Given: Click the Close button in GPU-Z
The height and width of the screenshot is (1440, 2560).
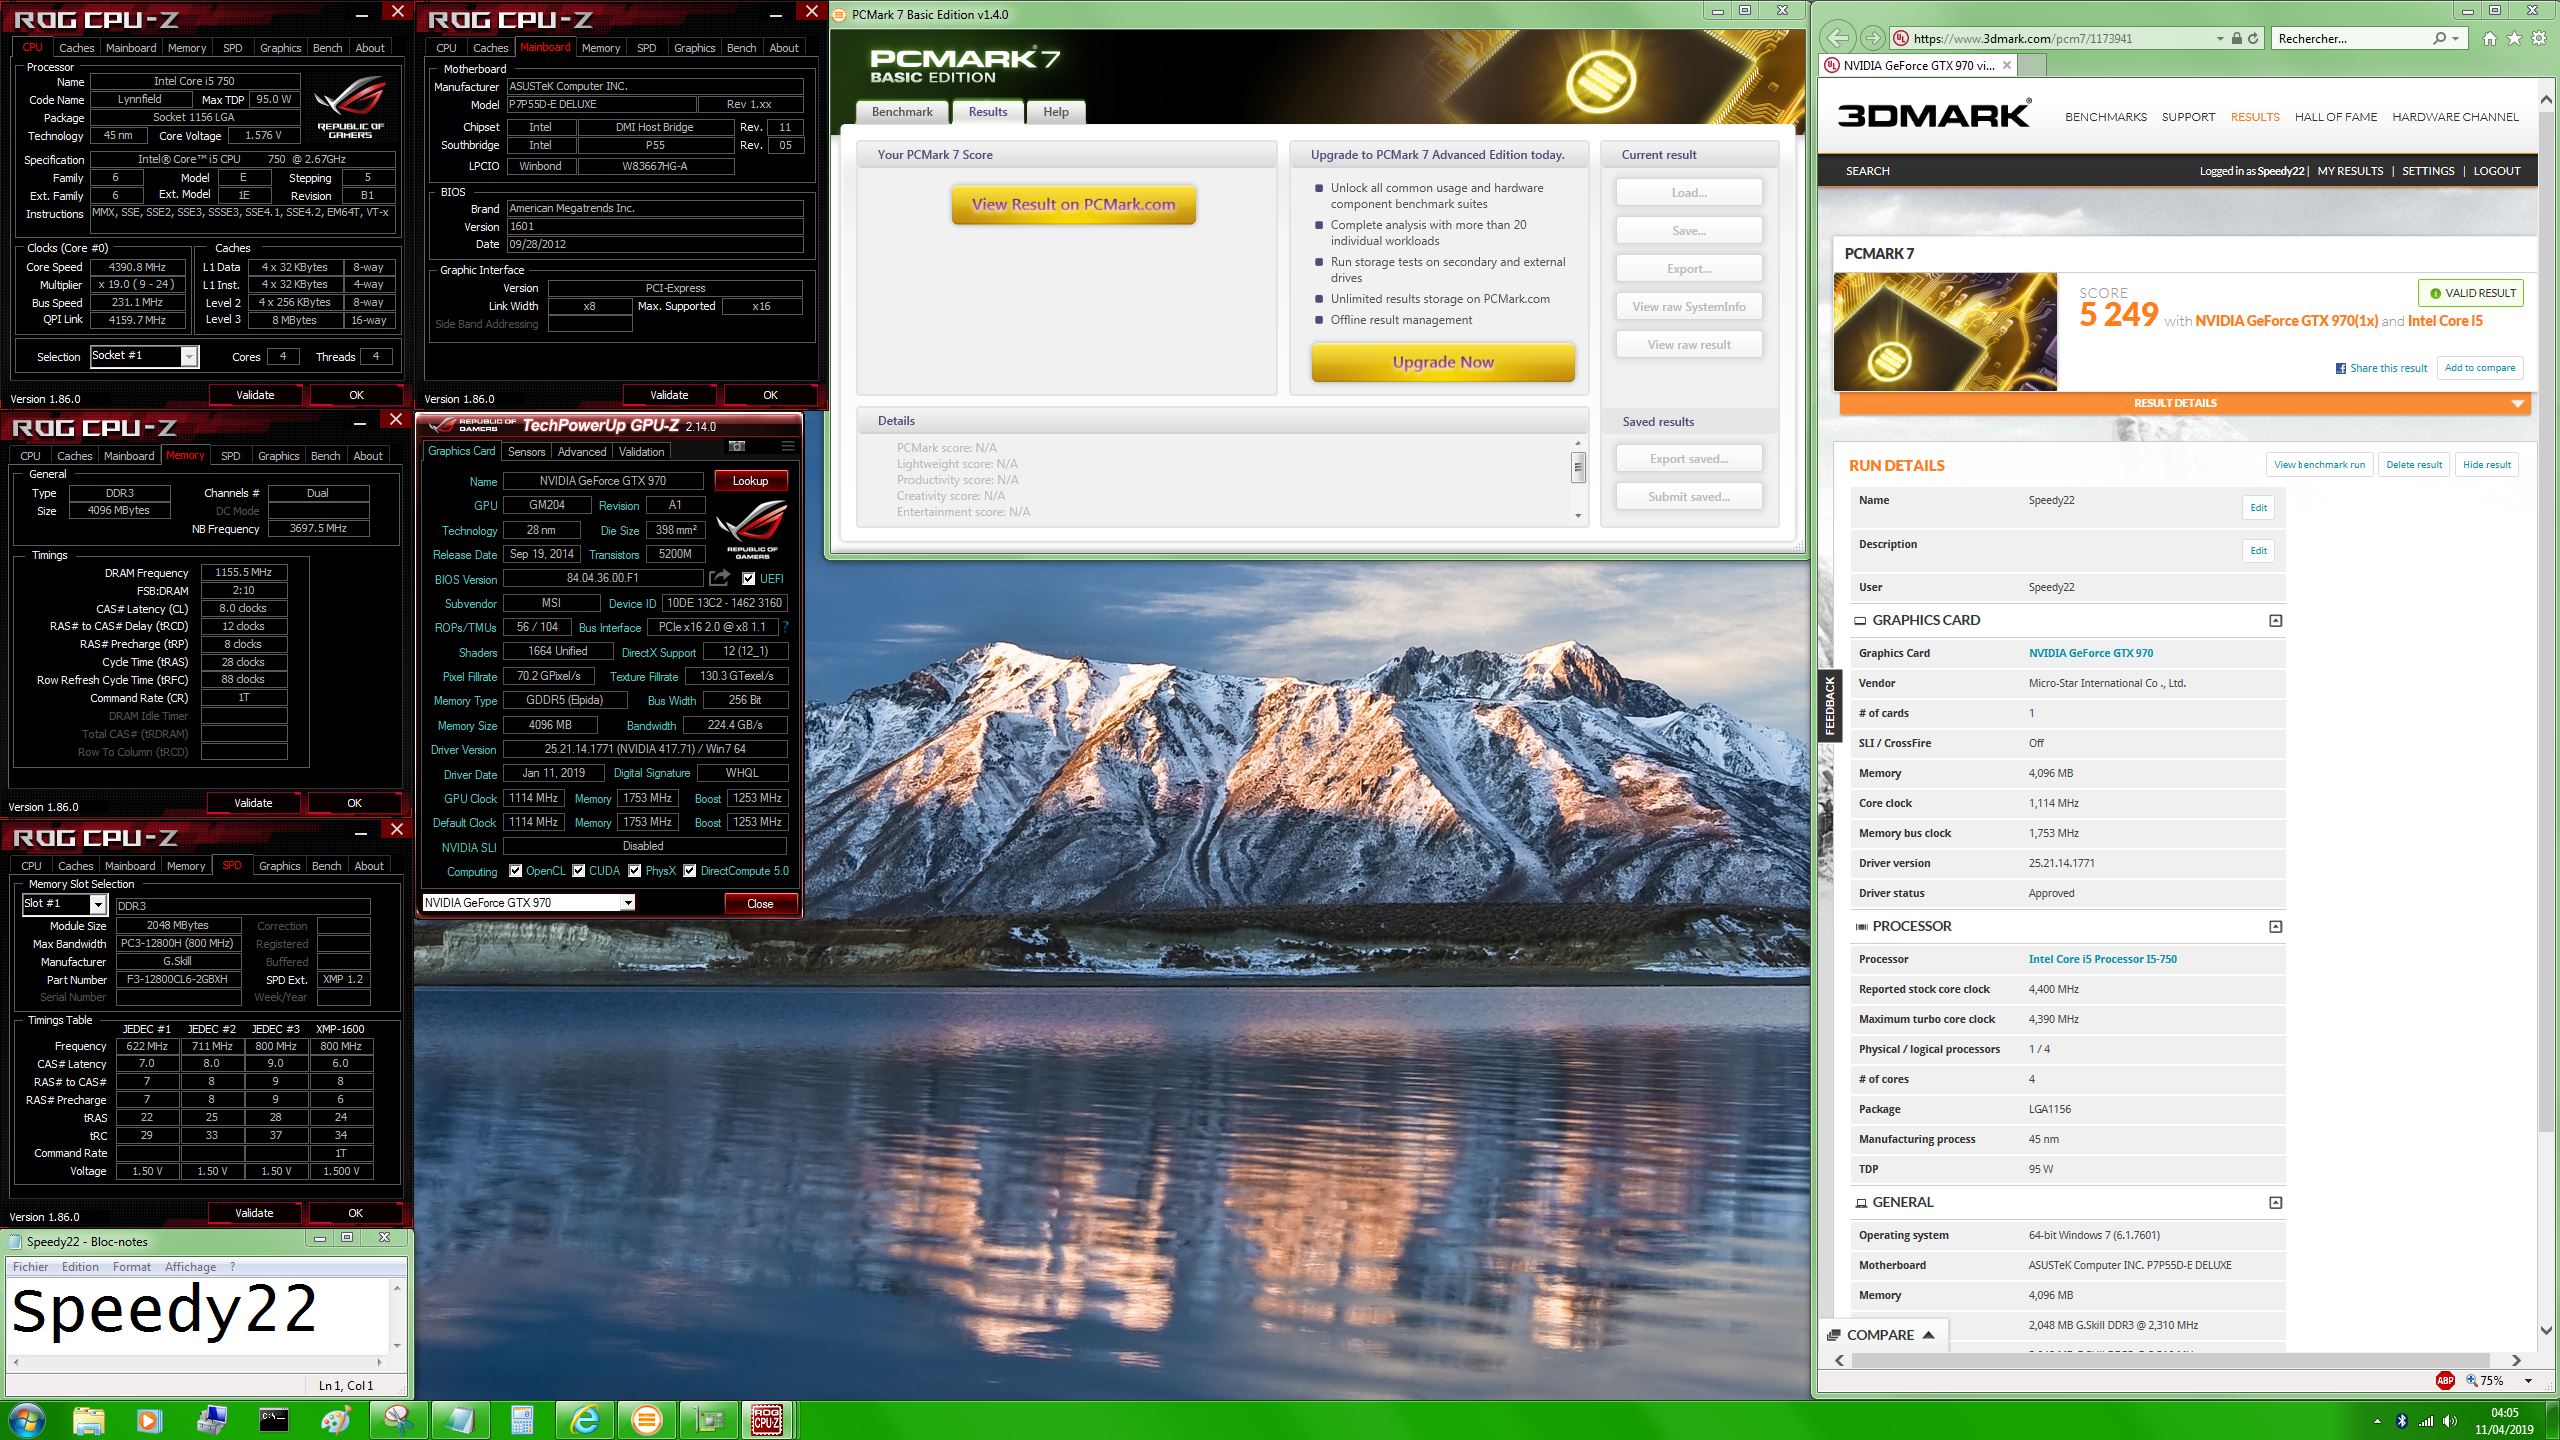Looking at the screenshot, I should [x=760, y=904].
